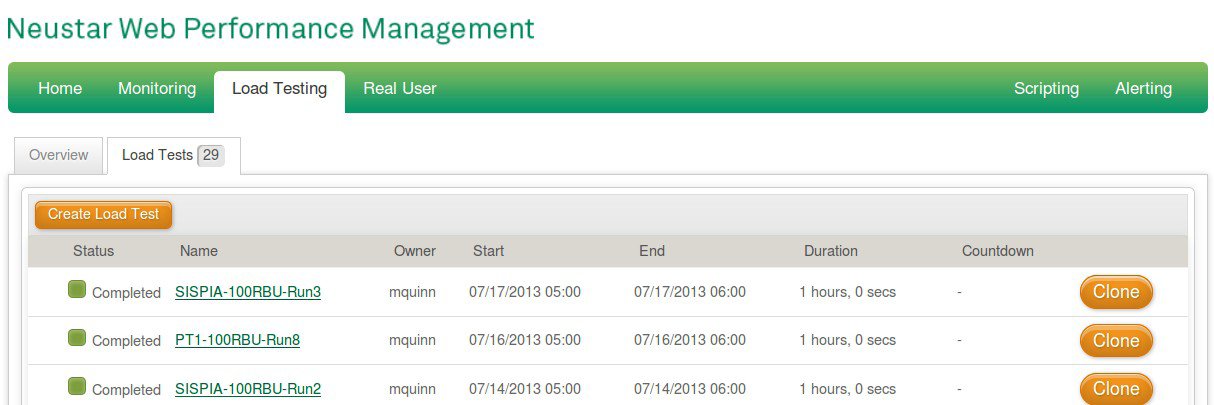
Task: Navigate to Scripting
Action: point(1046,88)
